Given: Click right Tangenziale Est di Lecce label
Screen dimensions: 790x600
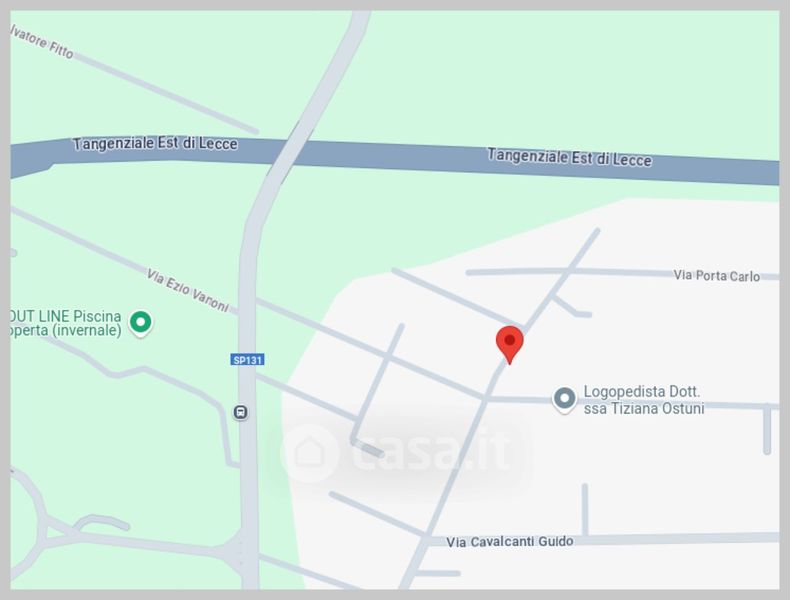Looking at the screenshot, I should [x=569, y=157].
